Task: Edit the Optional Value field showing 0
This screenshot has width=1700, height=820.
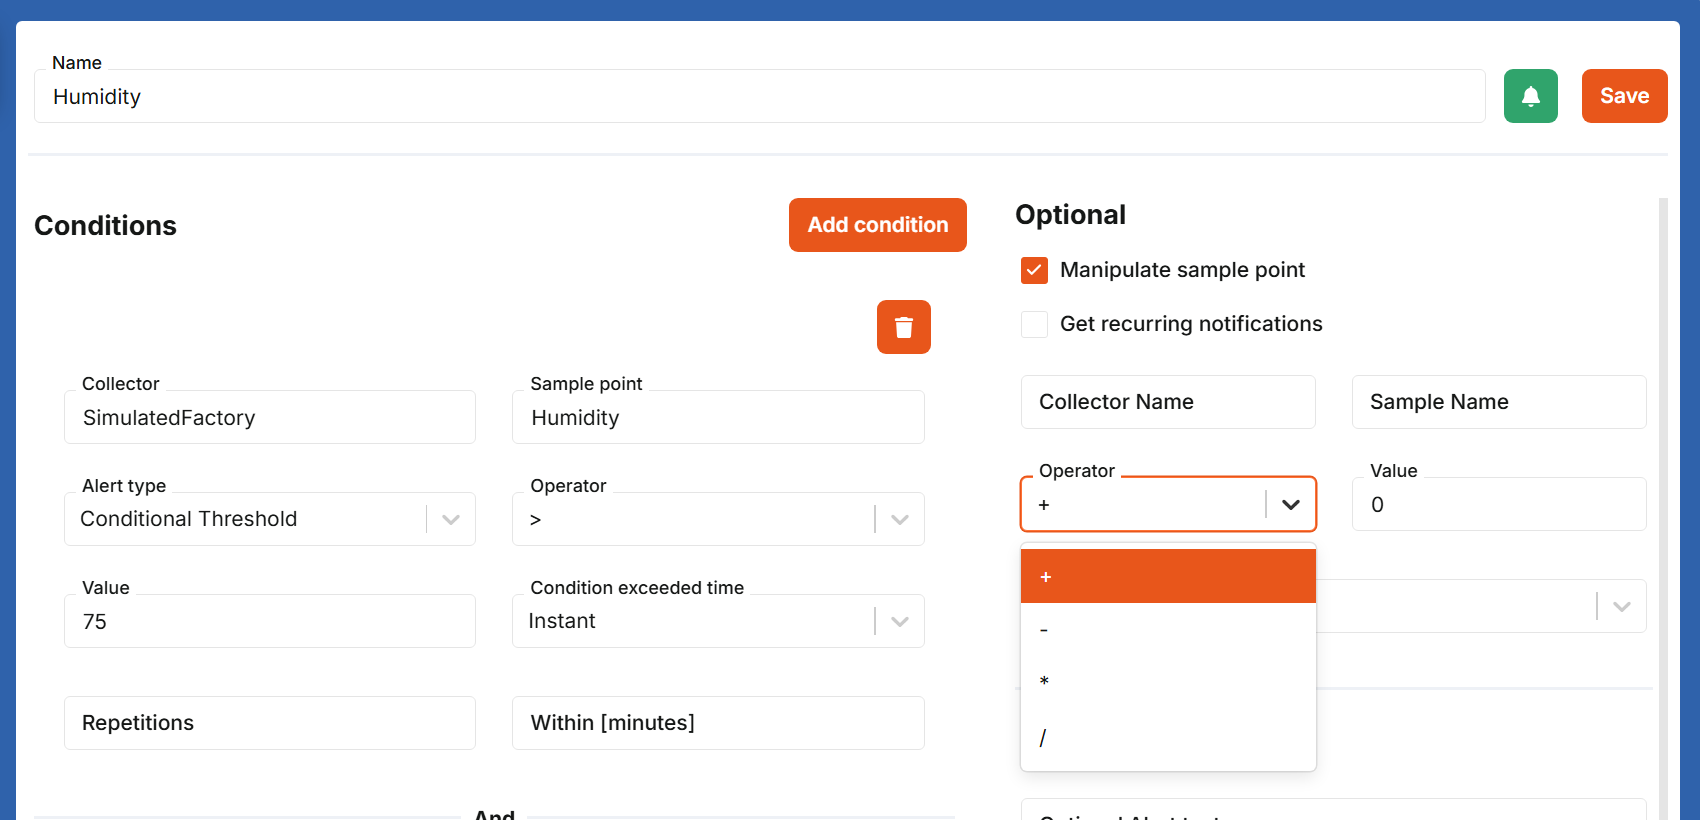Action: click(x=1499, y=504)
